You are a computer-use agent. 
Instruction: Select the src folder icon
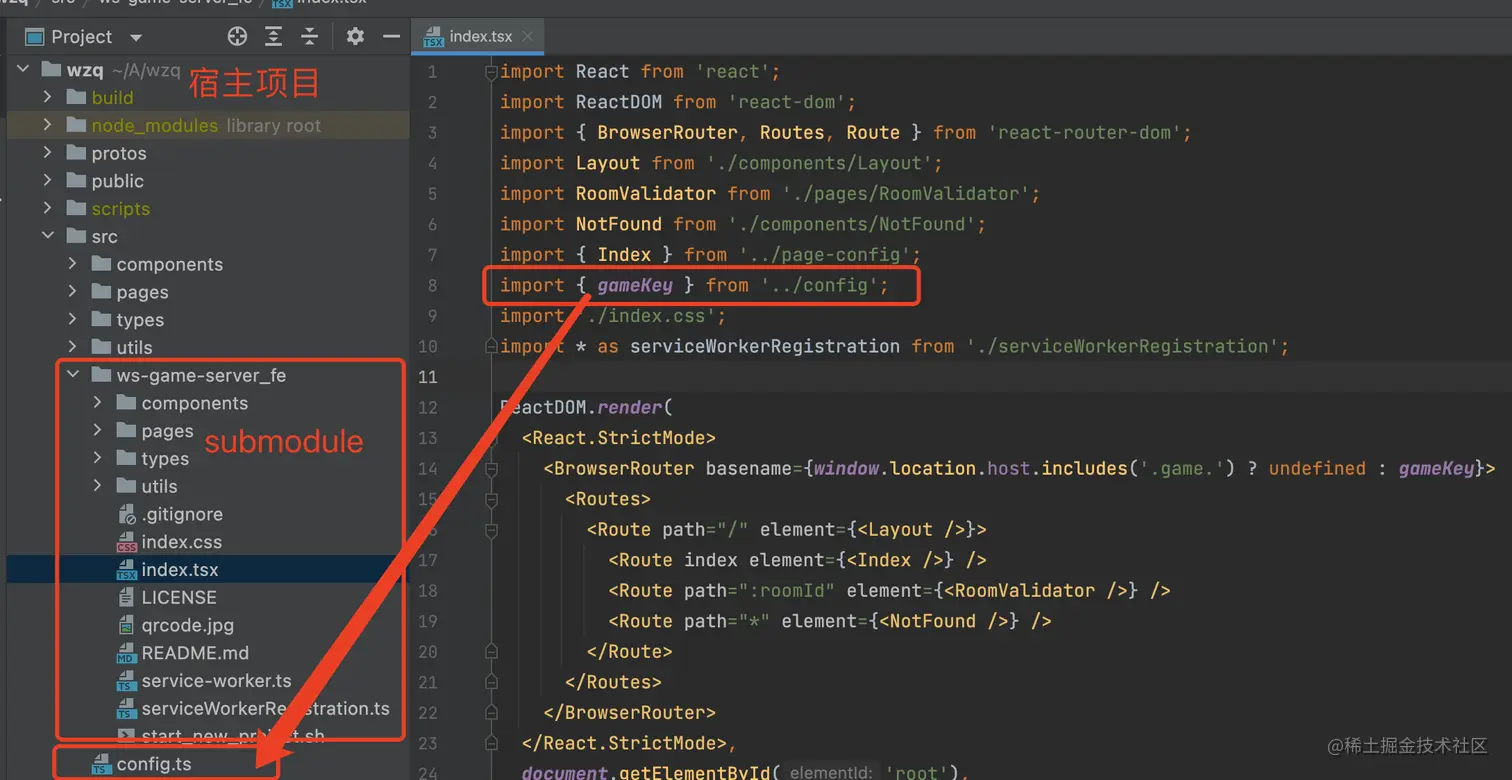76,237
